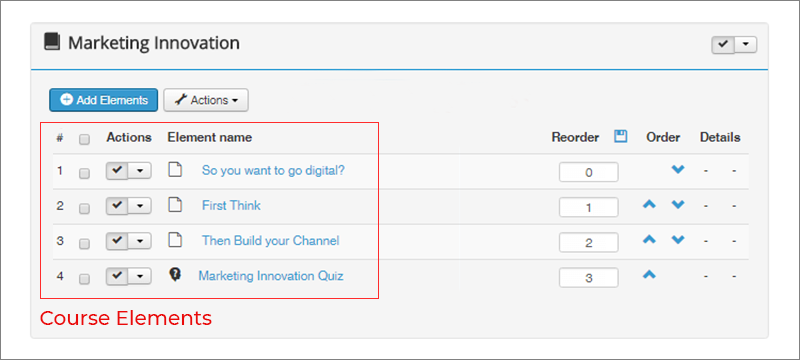Image resolution: width=800 pixels, height=360 pixels.
Task: Click the Element name column header
Action: coord(210,137)
